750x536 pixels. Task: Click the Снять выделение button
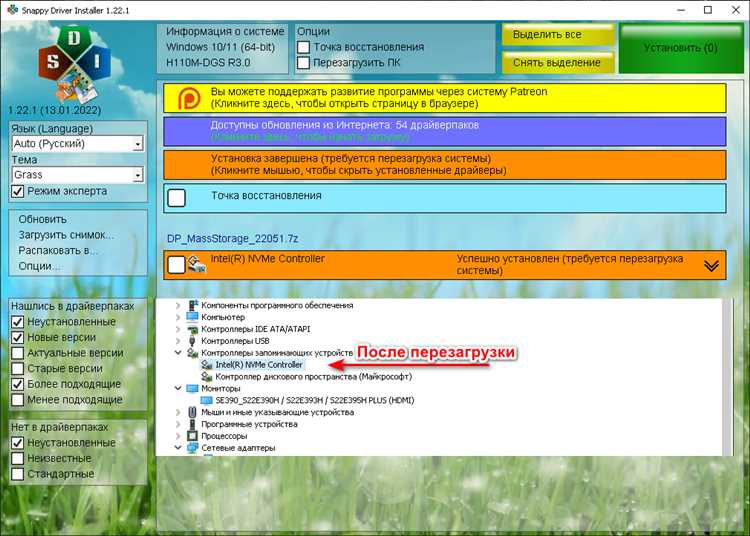[558, 63]
